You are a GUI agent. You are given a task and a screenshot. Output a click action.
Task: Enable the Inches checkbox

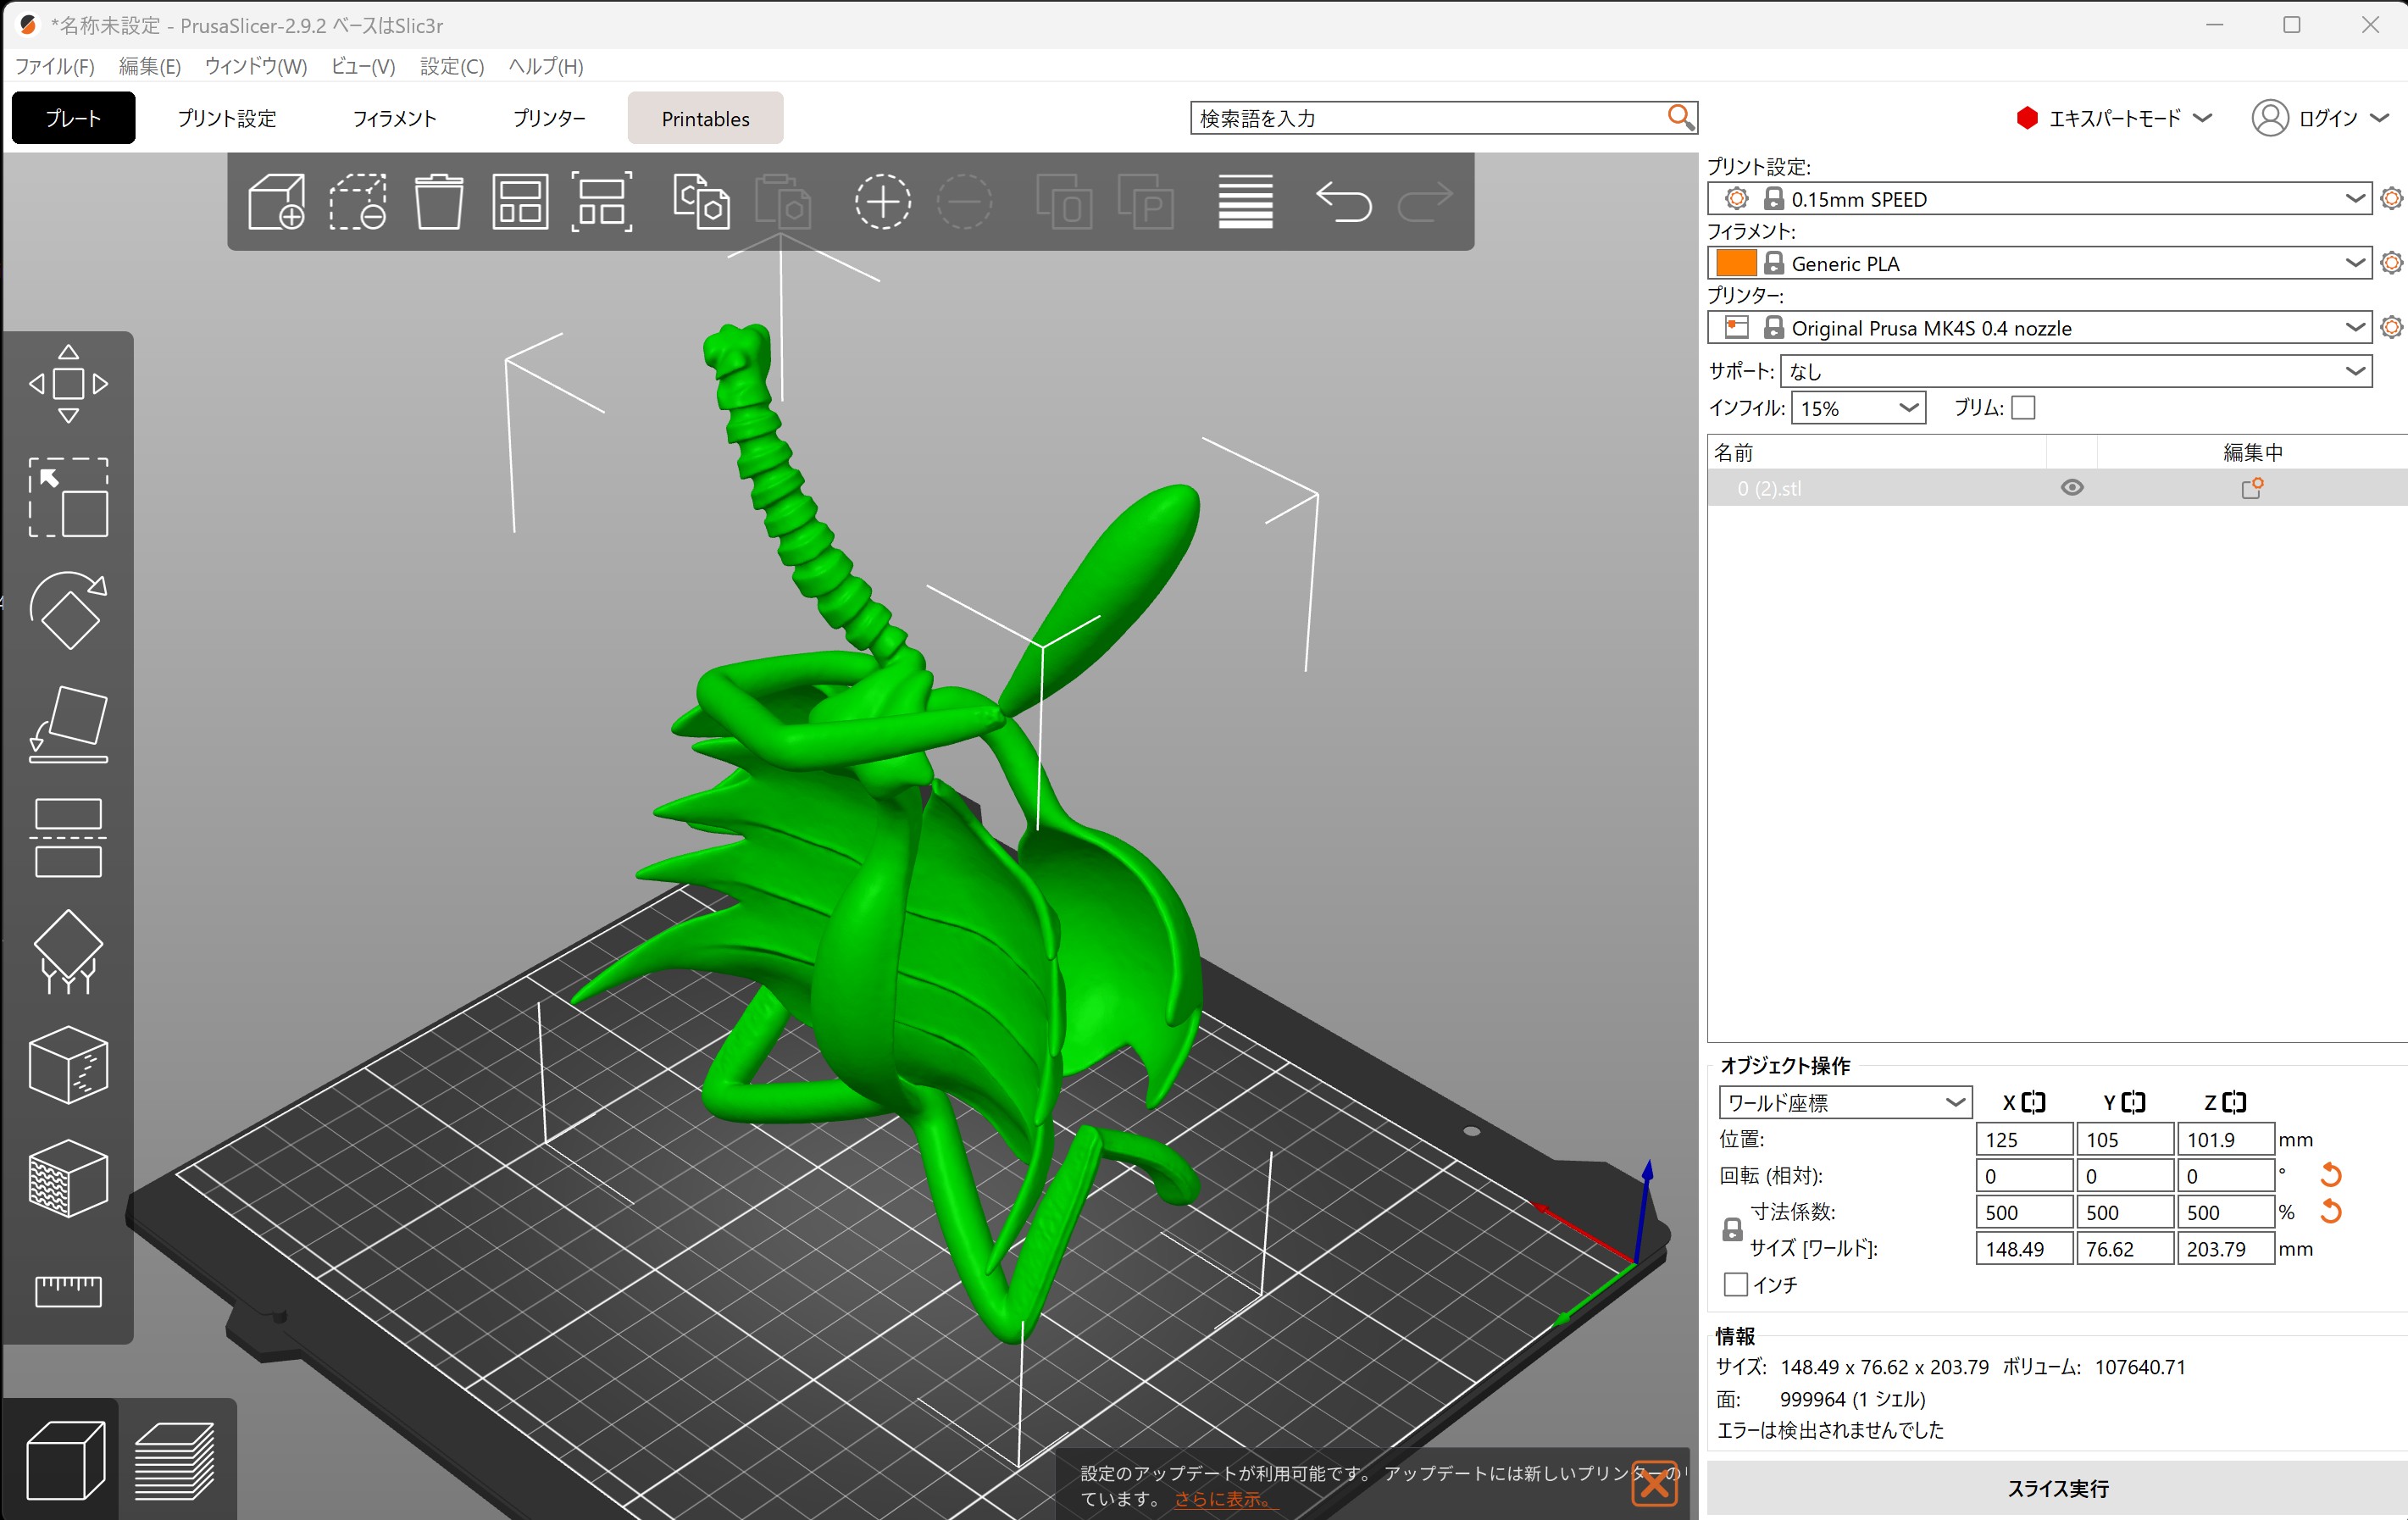coord(1736,1284)
